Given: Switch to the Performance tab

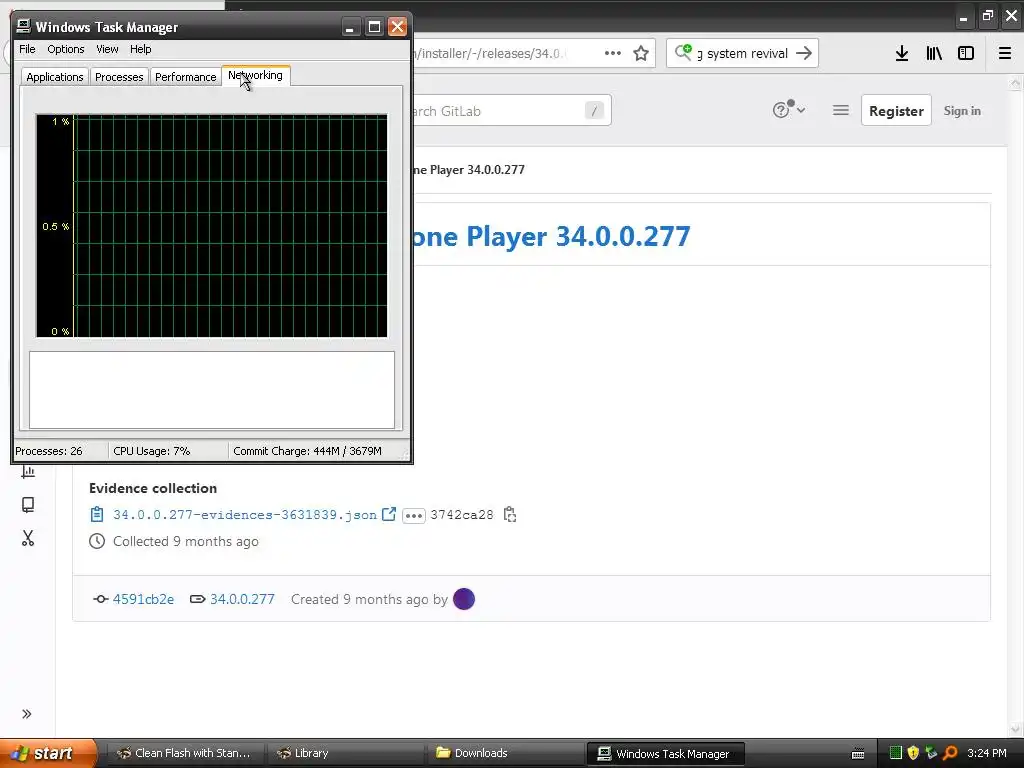Looking at the screenshot, I should [x=185, y=76].
